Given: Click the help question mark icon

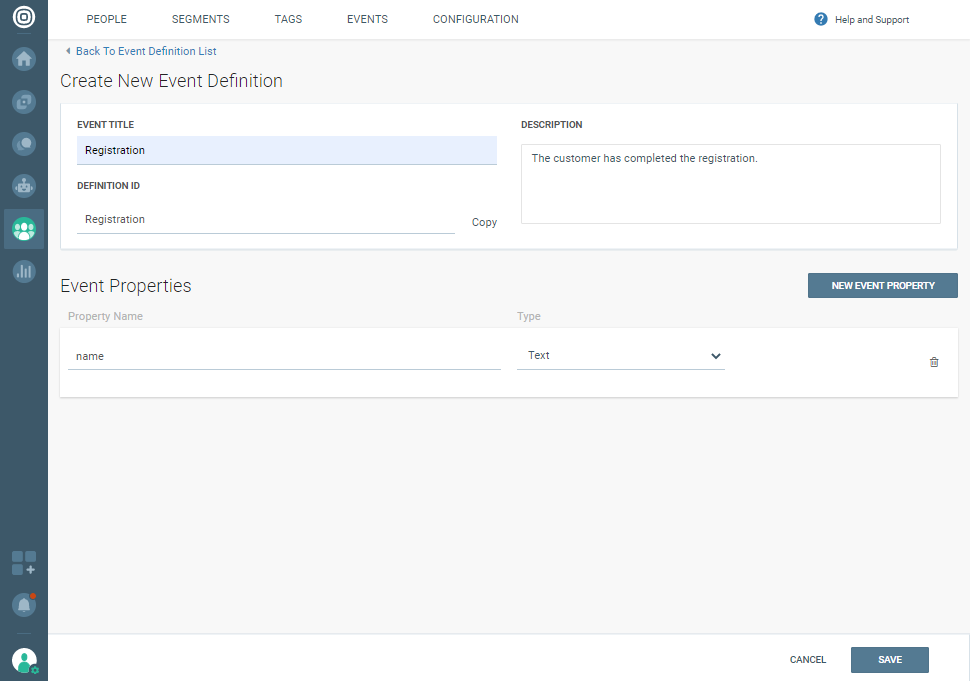Looking at the screenshot, I should point(821,19).
